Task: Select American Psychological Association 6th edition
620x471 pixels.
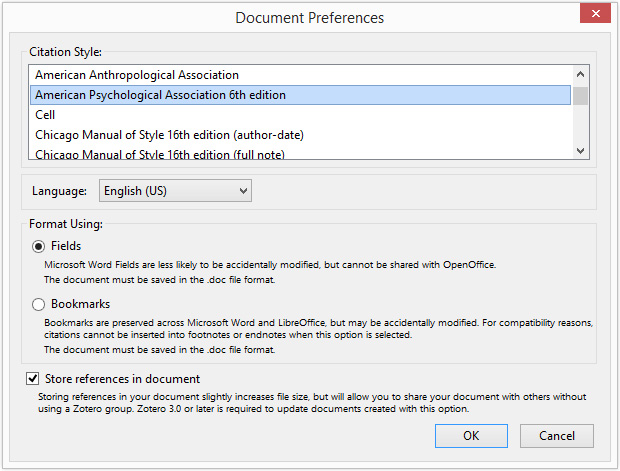Action: [x=301, y=95]
